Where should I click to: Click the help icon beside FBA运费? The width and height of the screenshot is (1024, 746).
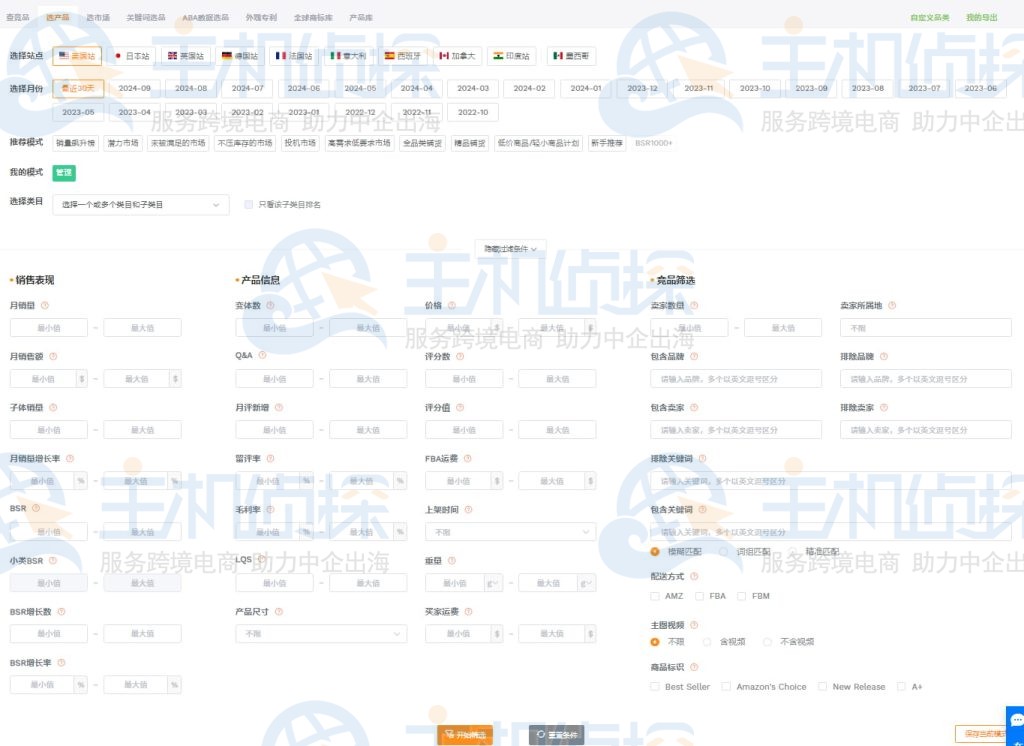(468, 459)
